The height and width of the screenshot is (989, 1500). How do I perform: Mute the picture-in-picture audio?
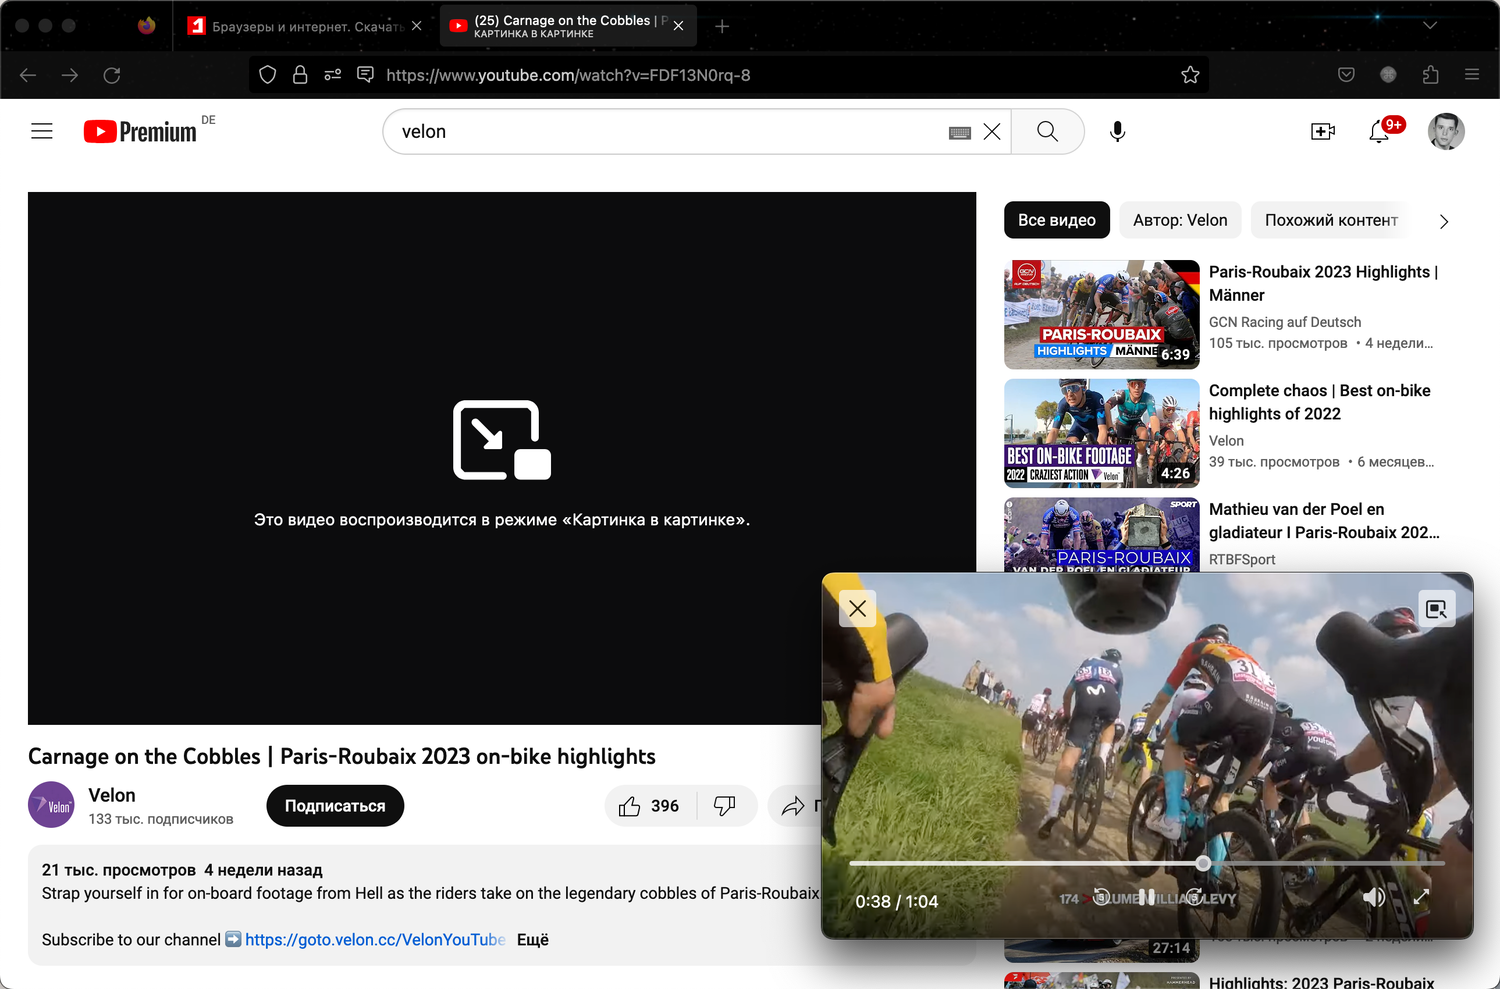pyautogui.click(x=1375, y=897)
